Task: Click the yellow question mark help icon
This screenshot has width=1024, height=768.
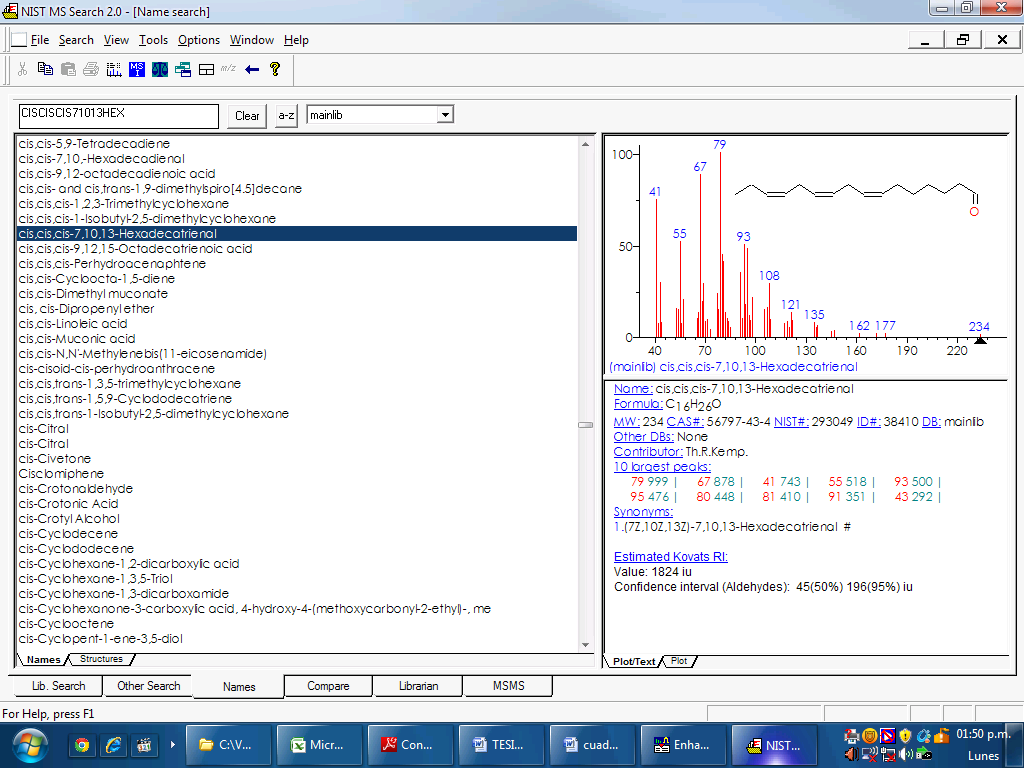Action: coord(275,69)
